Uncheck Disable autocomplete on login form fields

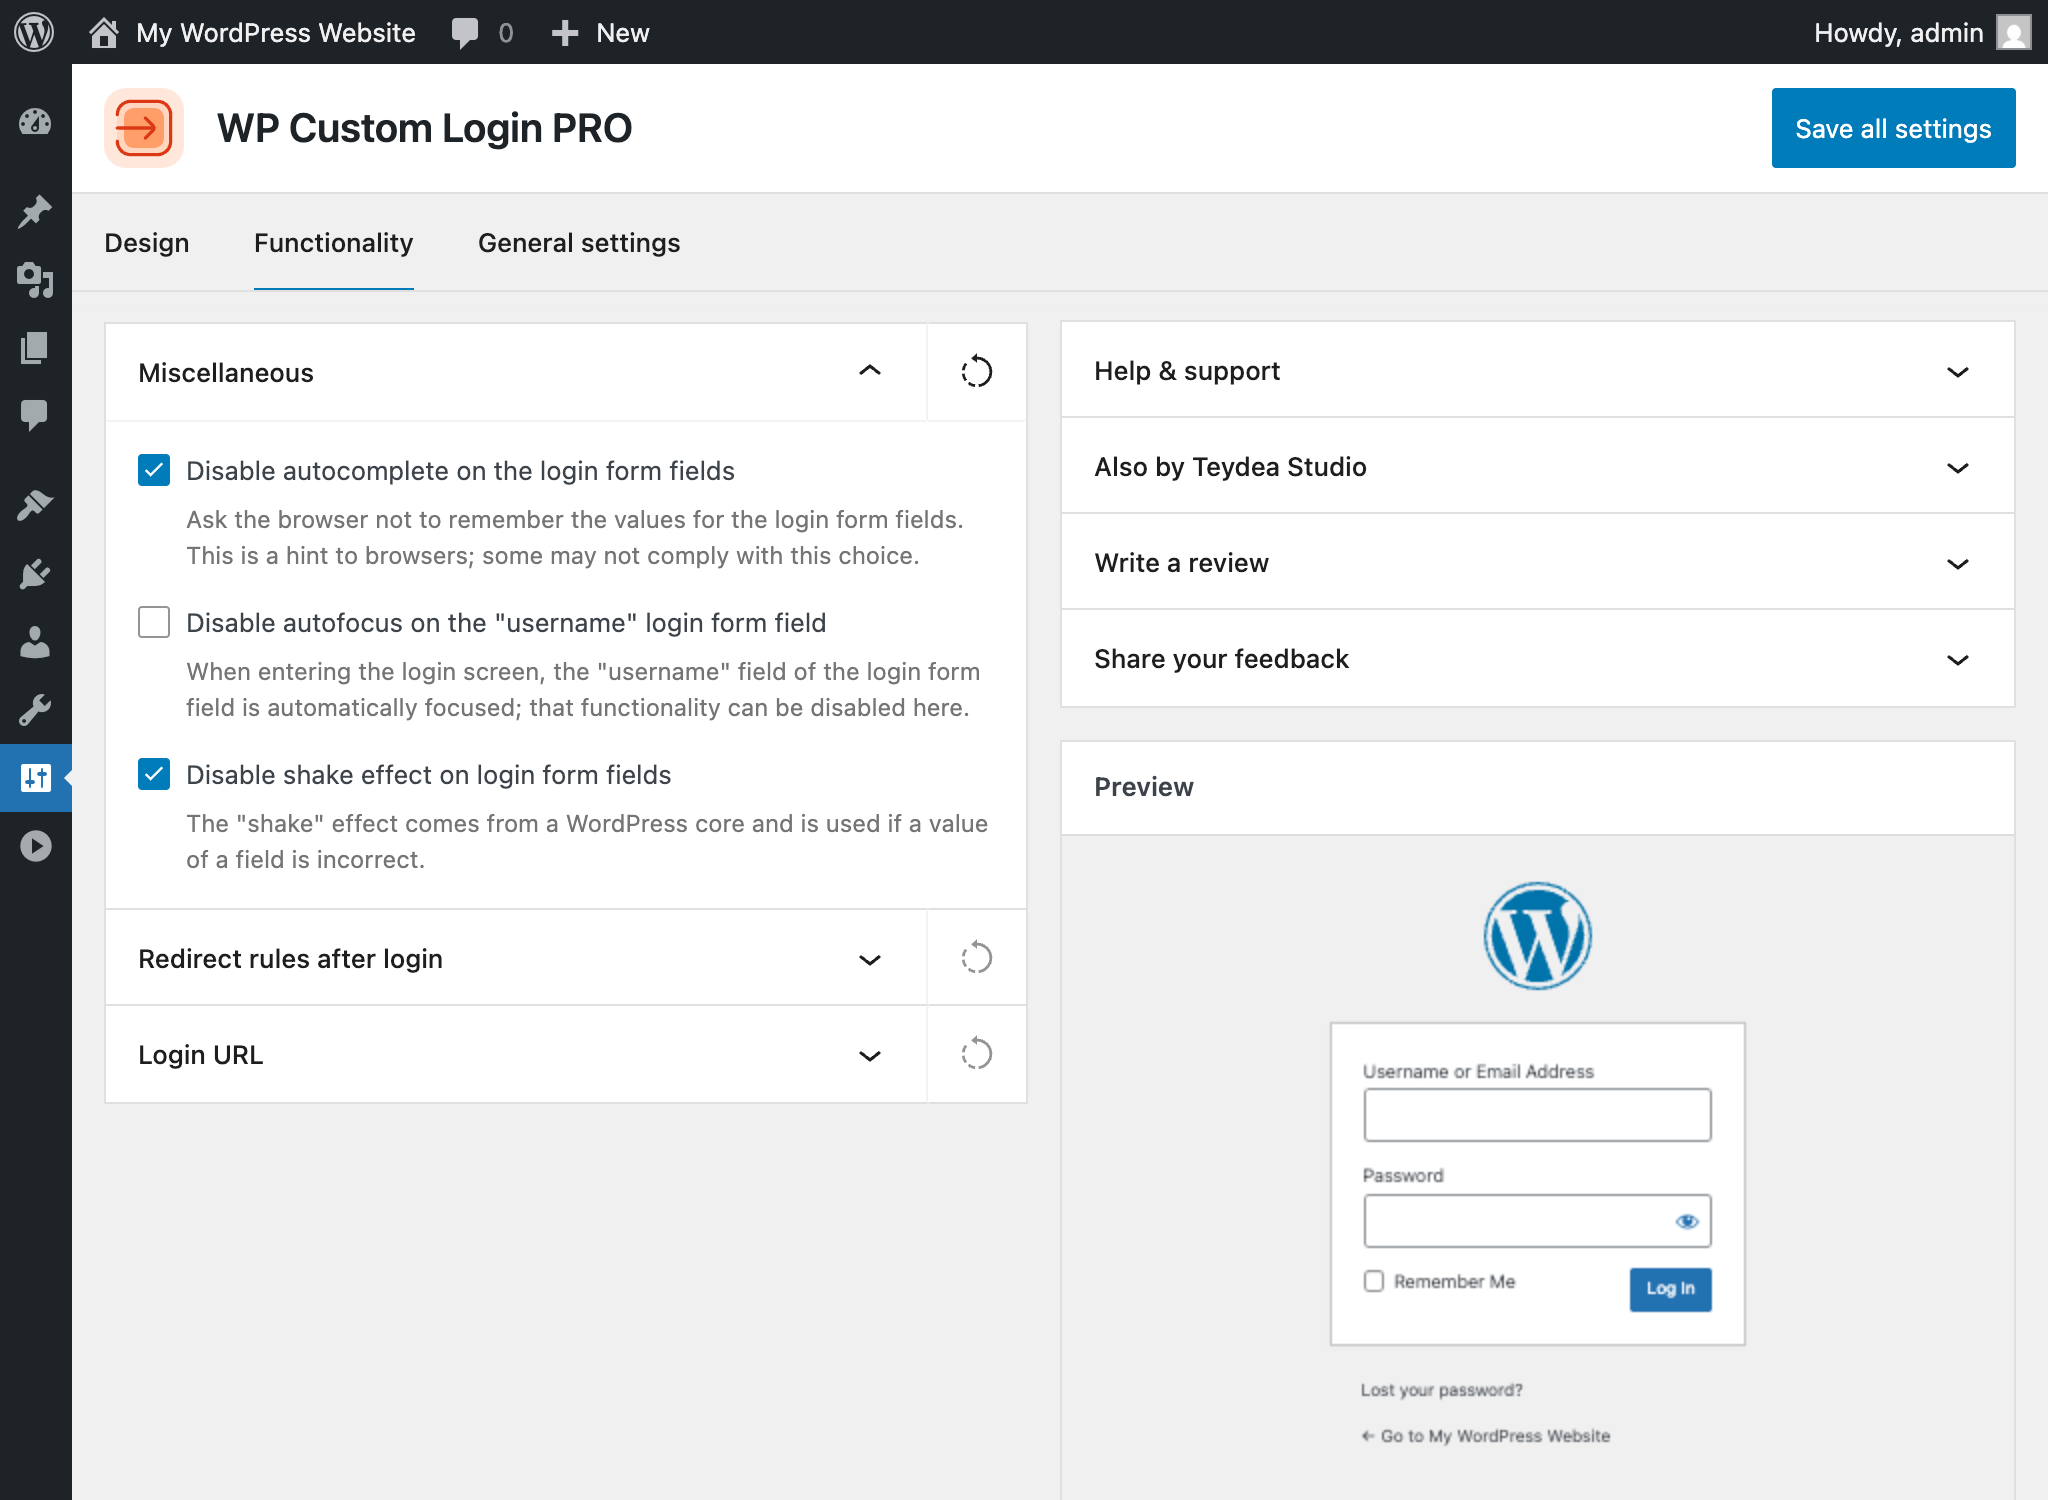pos(154,470)
